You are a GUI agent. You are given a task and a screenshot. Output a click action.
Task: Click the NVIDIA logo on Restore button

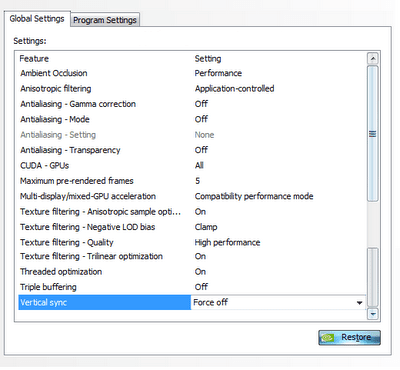pyautogui.click(x=327, y=338)
